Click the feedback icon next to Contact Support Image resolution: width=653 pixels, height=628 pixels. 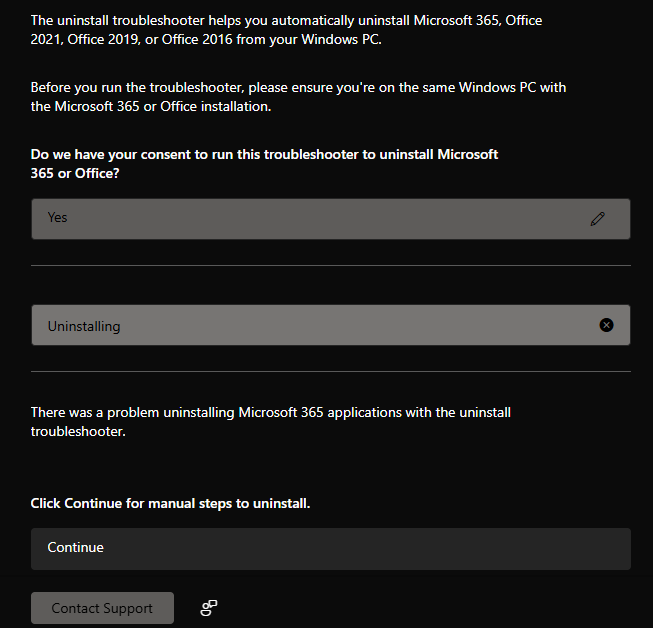click(209, 608)
